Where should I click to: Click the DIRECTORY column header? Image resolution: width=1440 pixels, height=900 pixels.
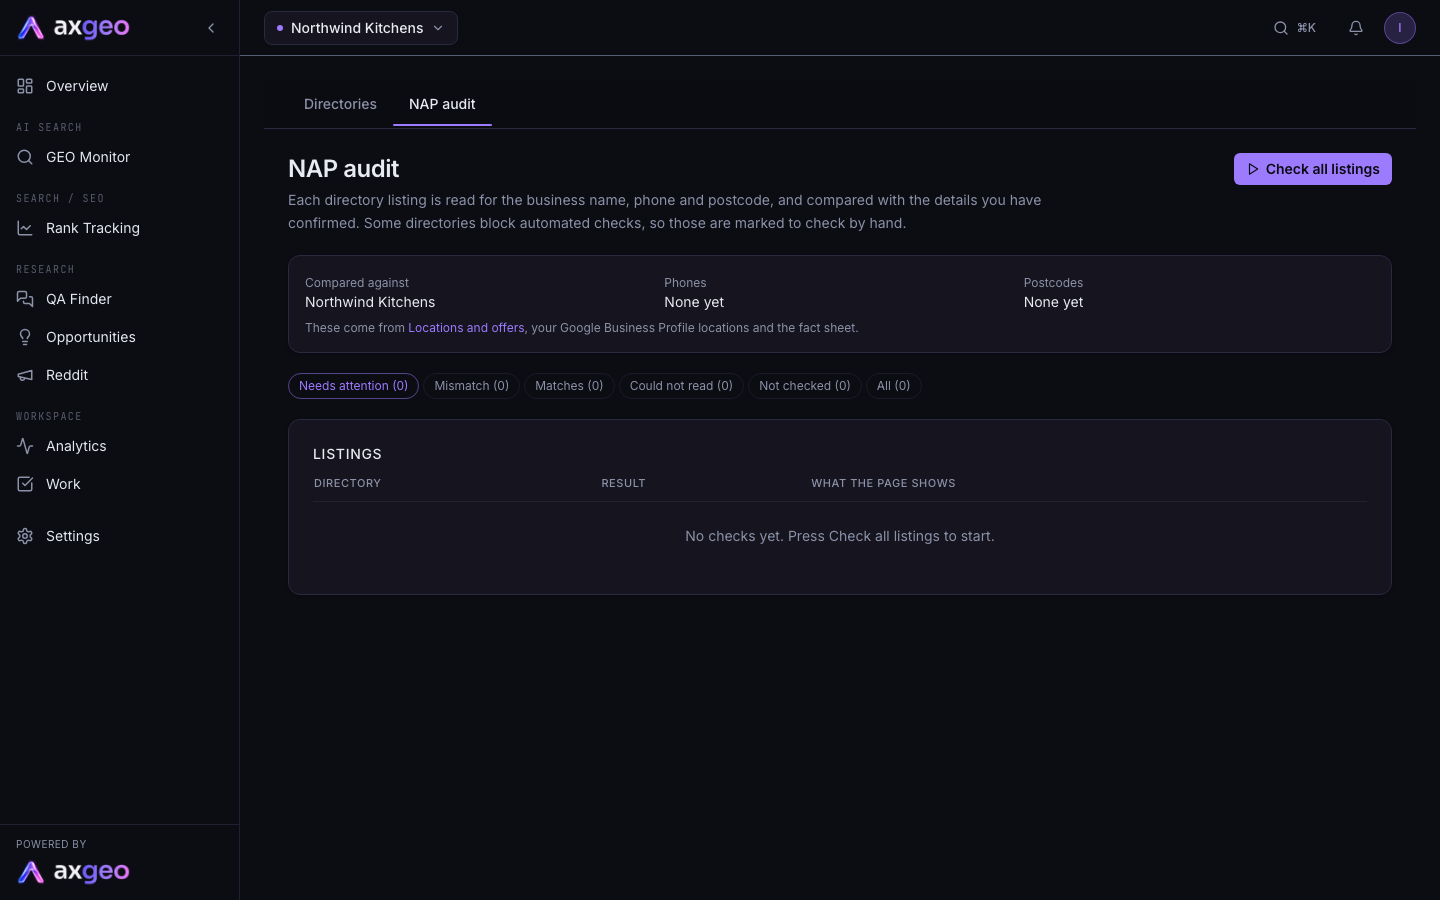coord(347,483)
